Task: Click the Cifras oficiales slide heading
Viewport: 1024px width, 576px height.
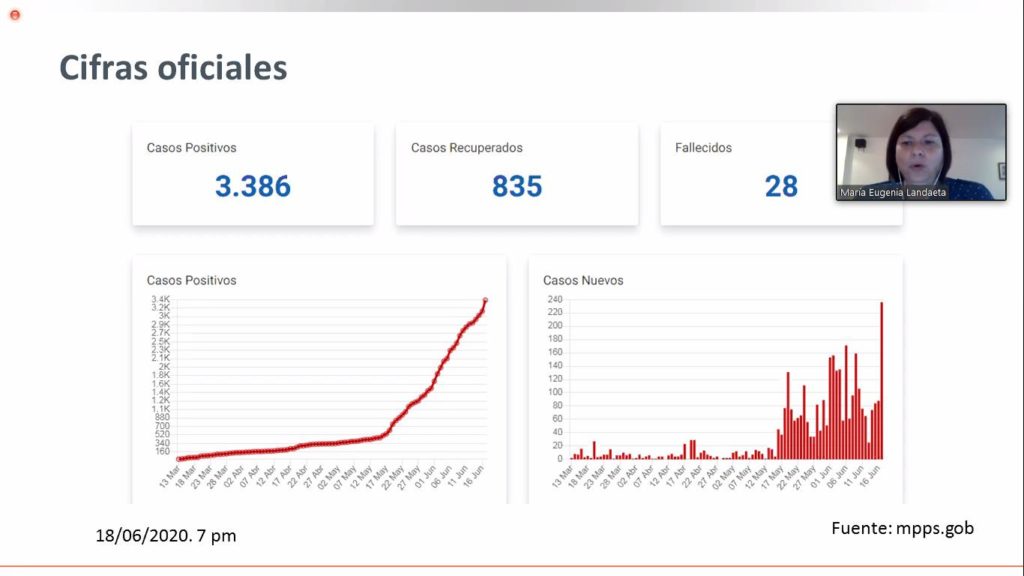Action: [173, 67]
